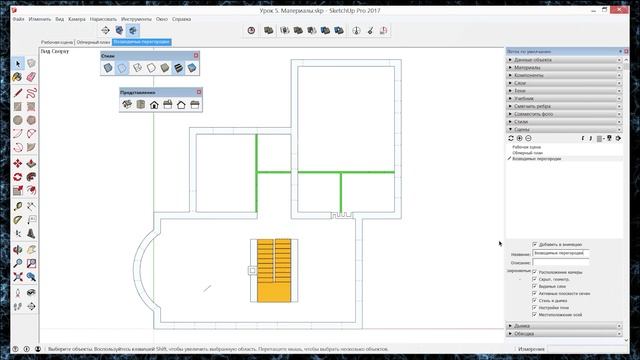Toggle 'Скрыт. геометр.' checkbox

[x=535, y=279]
